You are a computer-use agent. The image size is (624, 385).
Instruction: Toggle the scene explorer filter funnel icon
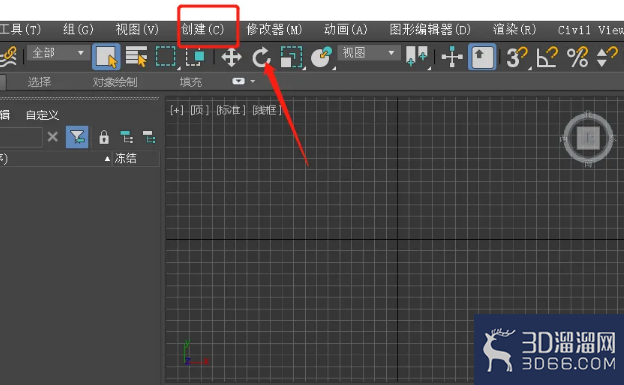click(77, 137)
